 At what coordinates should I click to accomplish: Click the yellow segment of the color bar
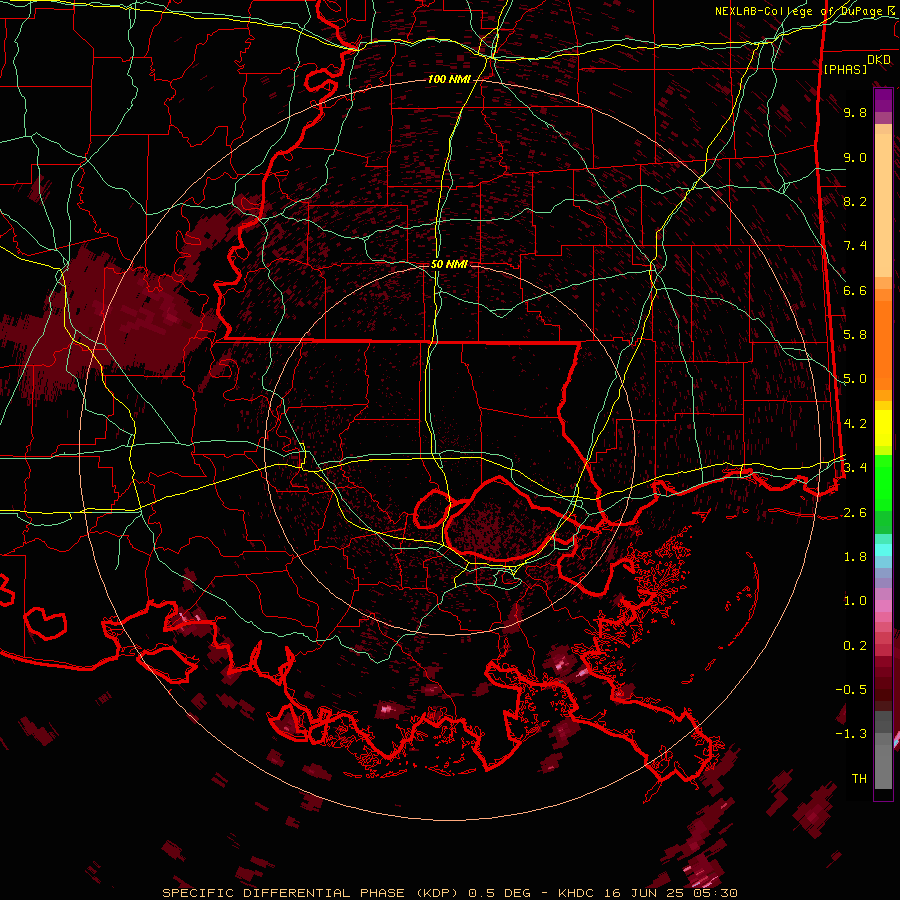coord(883,428)
